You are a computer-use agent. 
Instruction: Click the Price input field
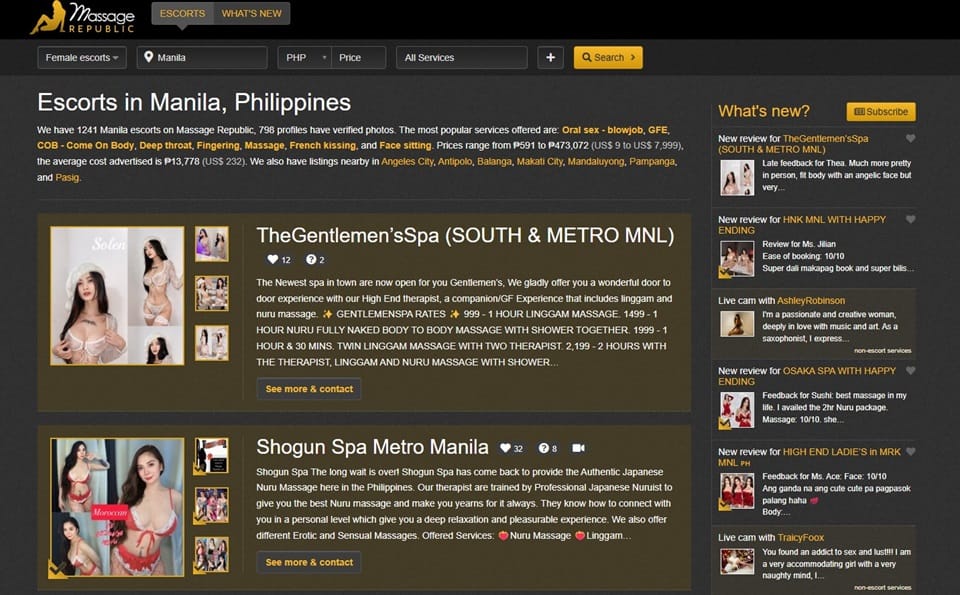358,58
